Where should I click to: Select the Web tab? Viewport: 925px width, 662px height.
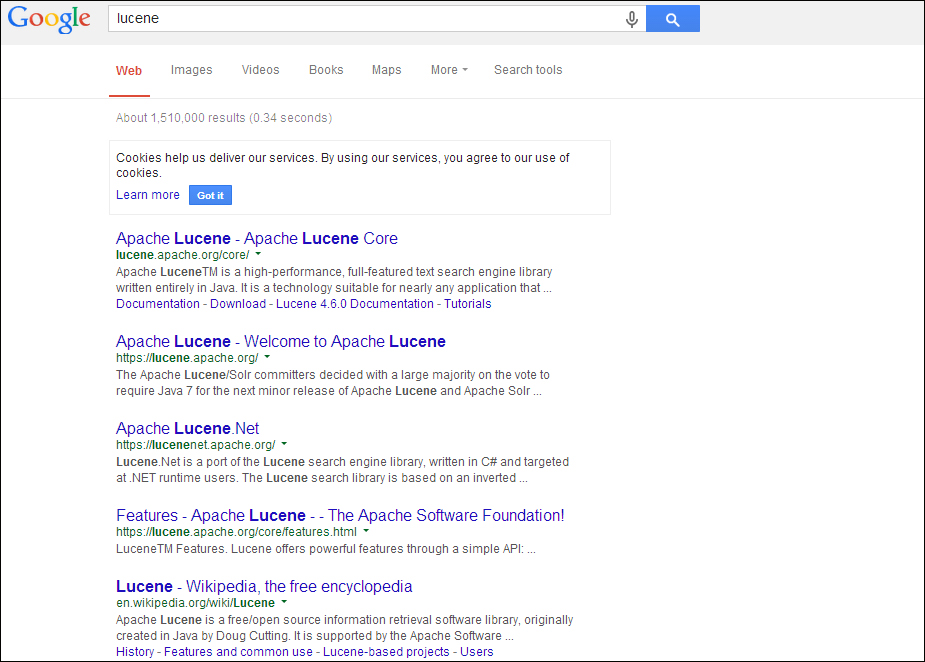(129, 70)
